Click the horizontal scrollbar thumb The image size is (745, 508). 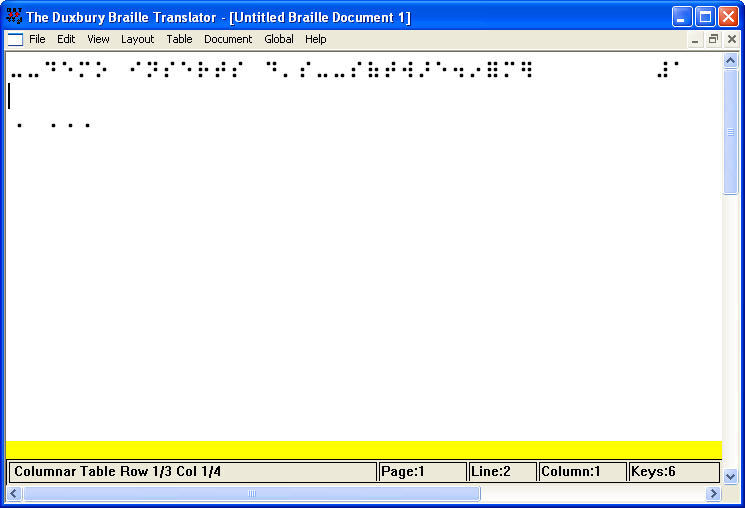[x=251, y=494]
